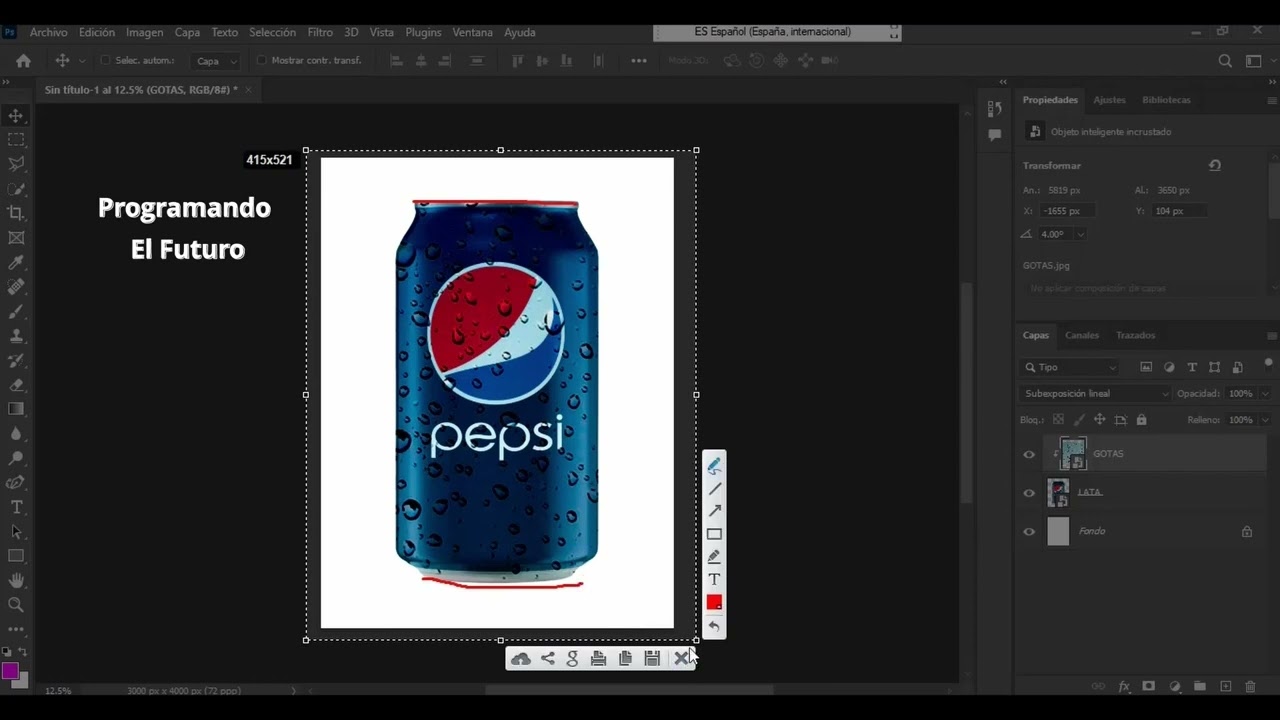Select the Crop tool
Image resolution: width=1280 pixels, height=720 pixels.
16,213
